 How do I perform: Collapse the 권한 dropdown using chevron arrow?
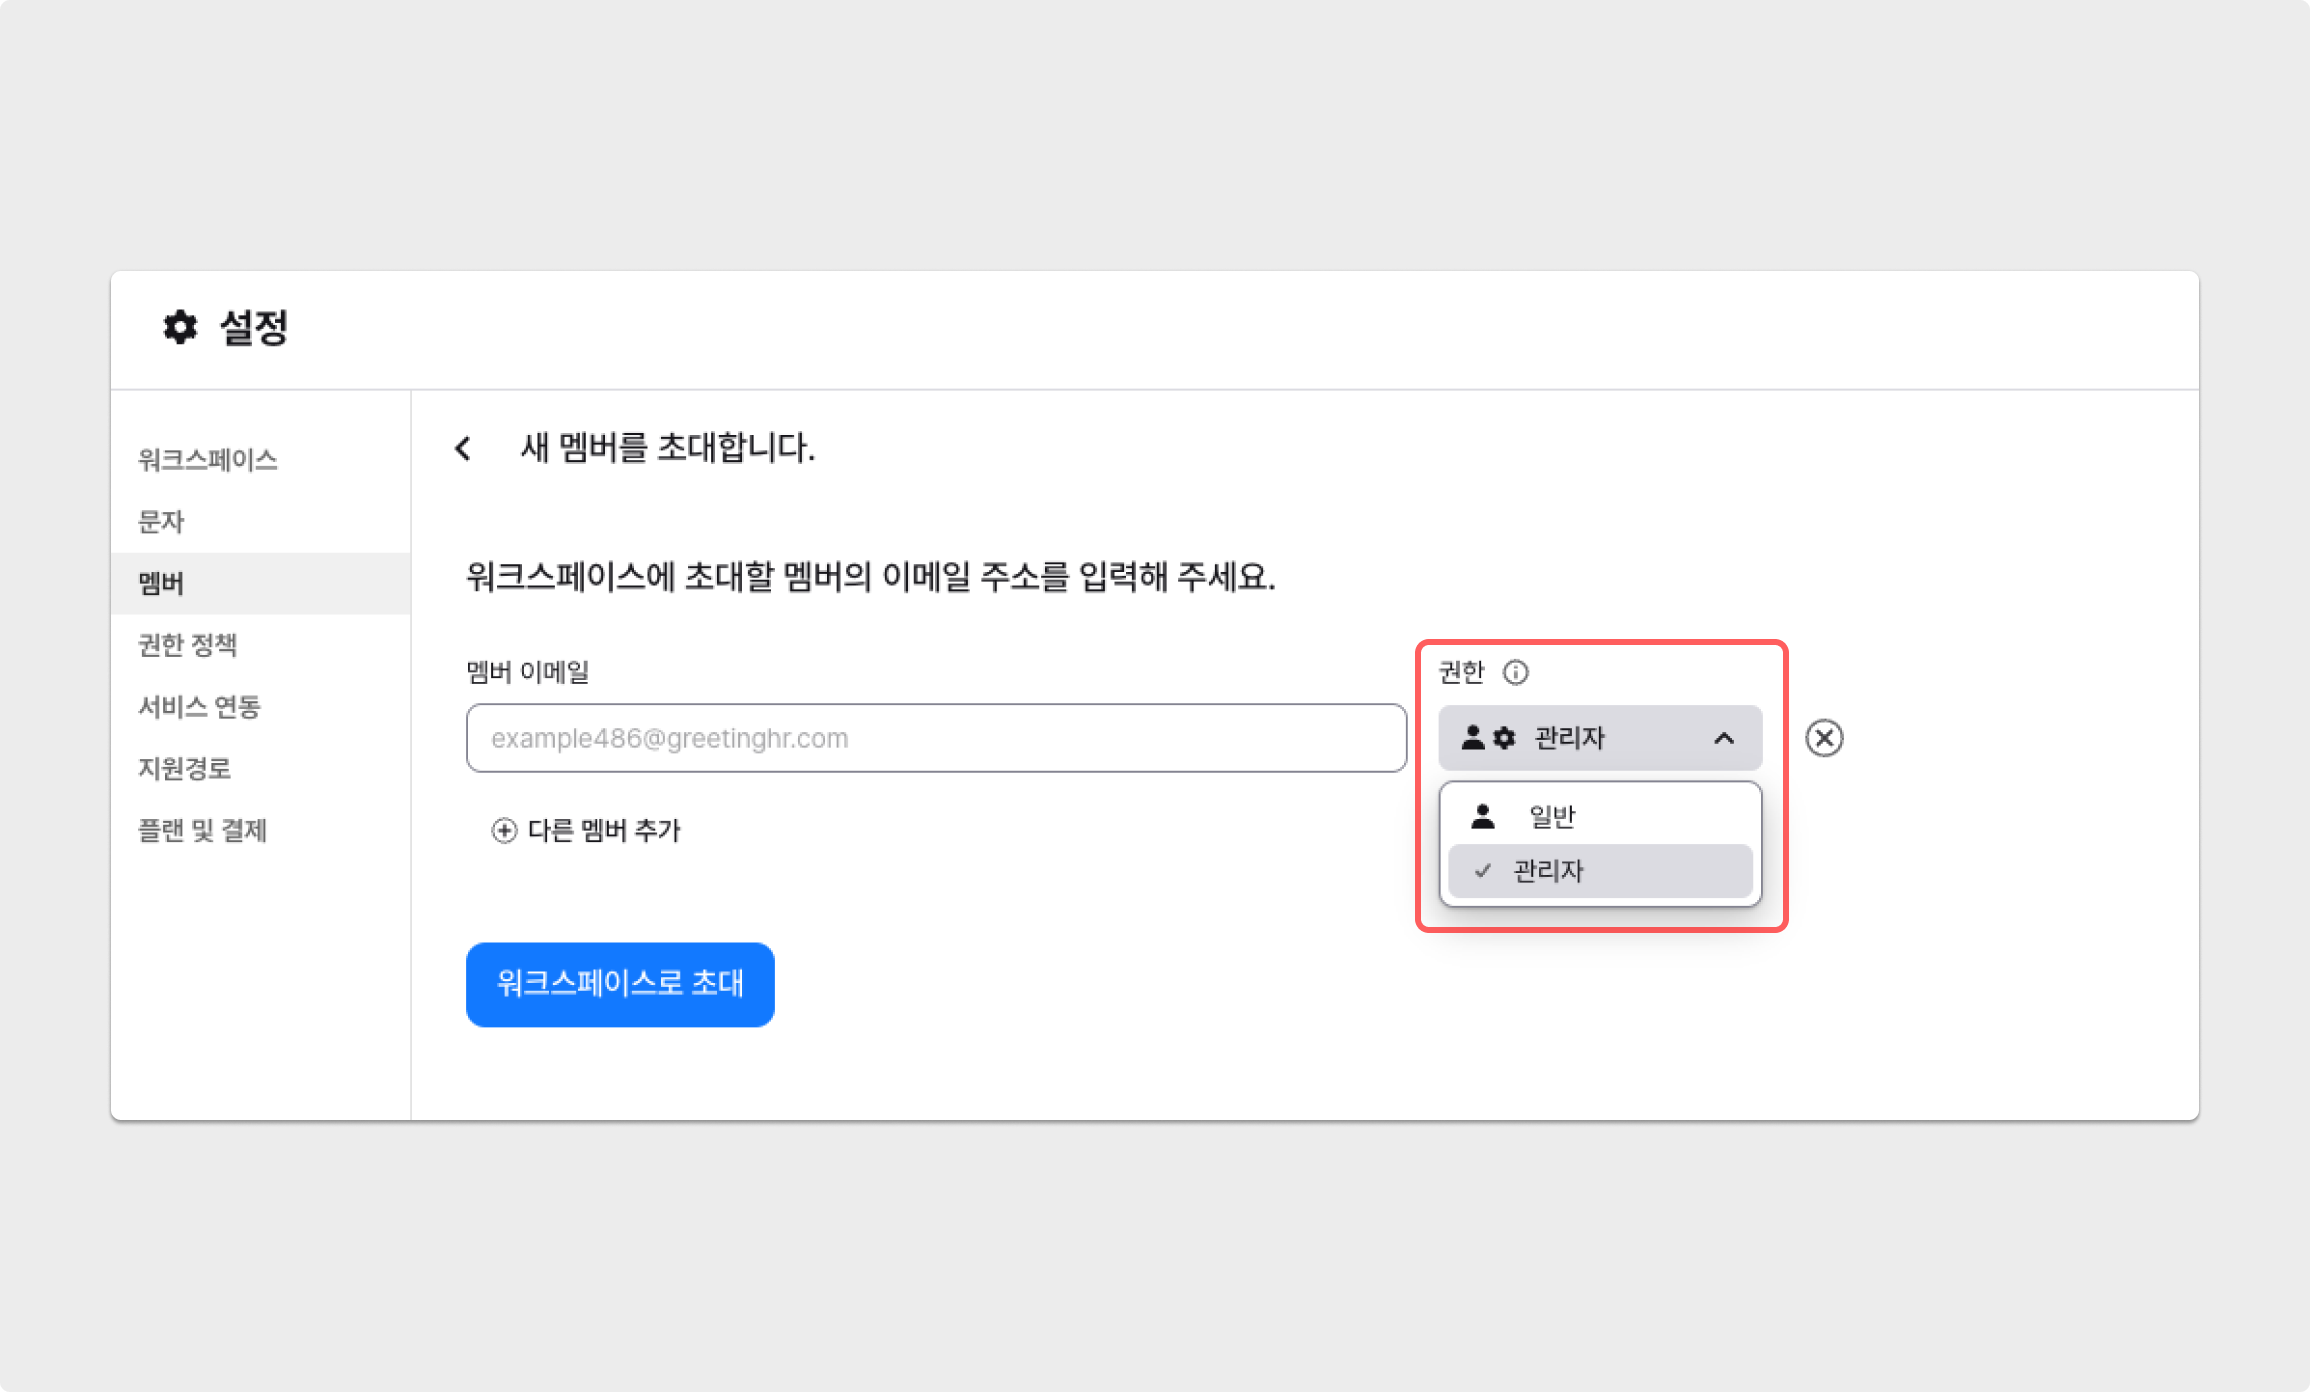tap(1724, 738)
